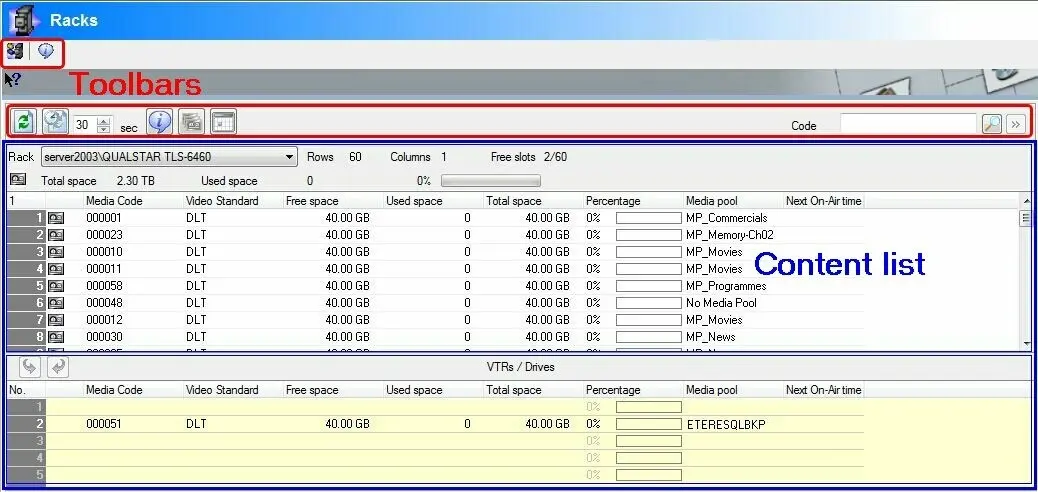The image size is (1038, 492).
Task: Increase the refresh seconds spinner value
Action: click(103, 120)
